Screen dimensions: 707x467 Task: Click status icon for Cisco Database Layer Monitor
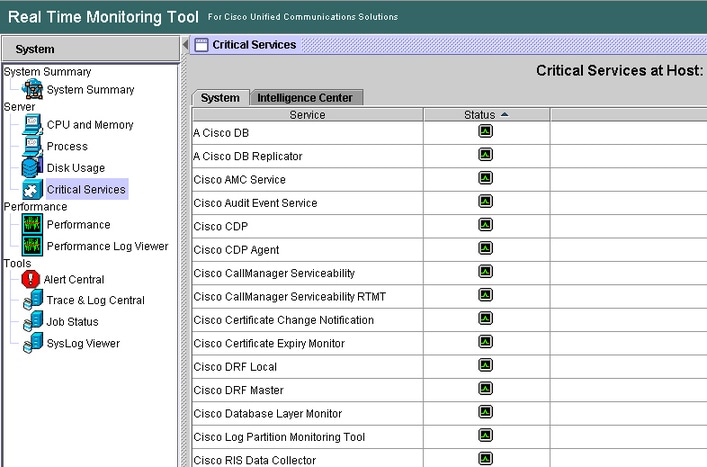486,412
